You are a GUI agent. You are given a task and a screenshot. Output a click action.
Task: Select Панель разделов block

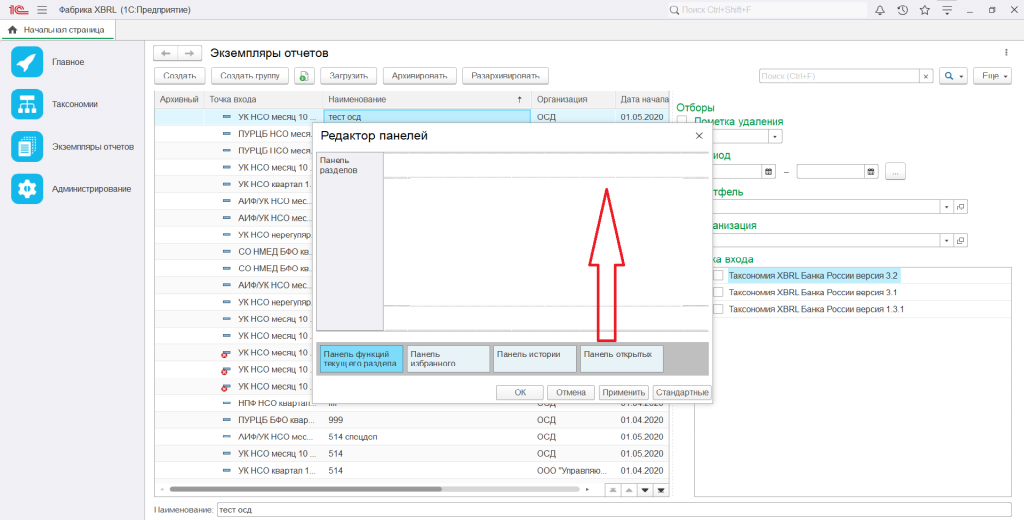click(x=350, y=241)
